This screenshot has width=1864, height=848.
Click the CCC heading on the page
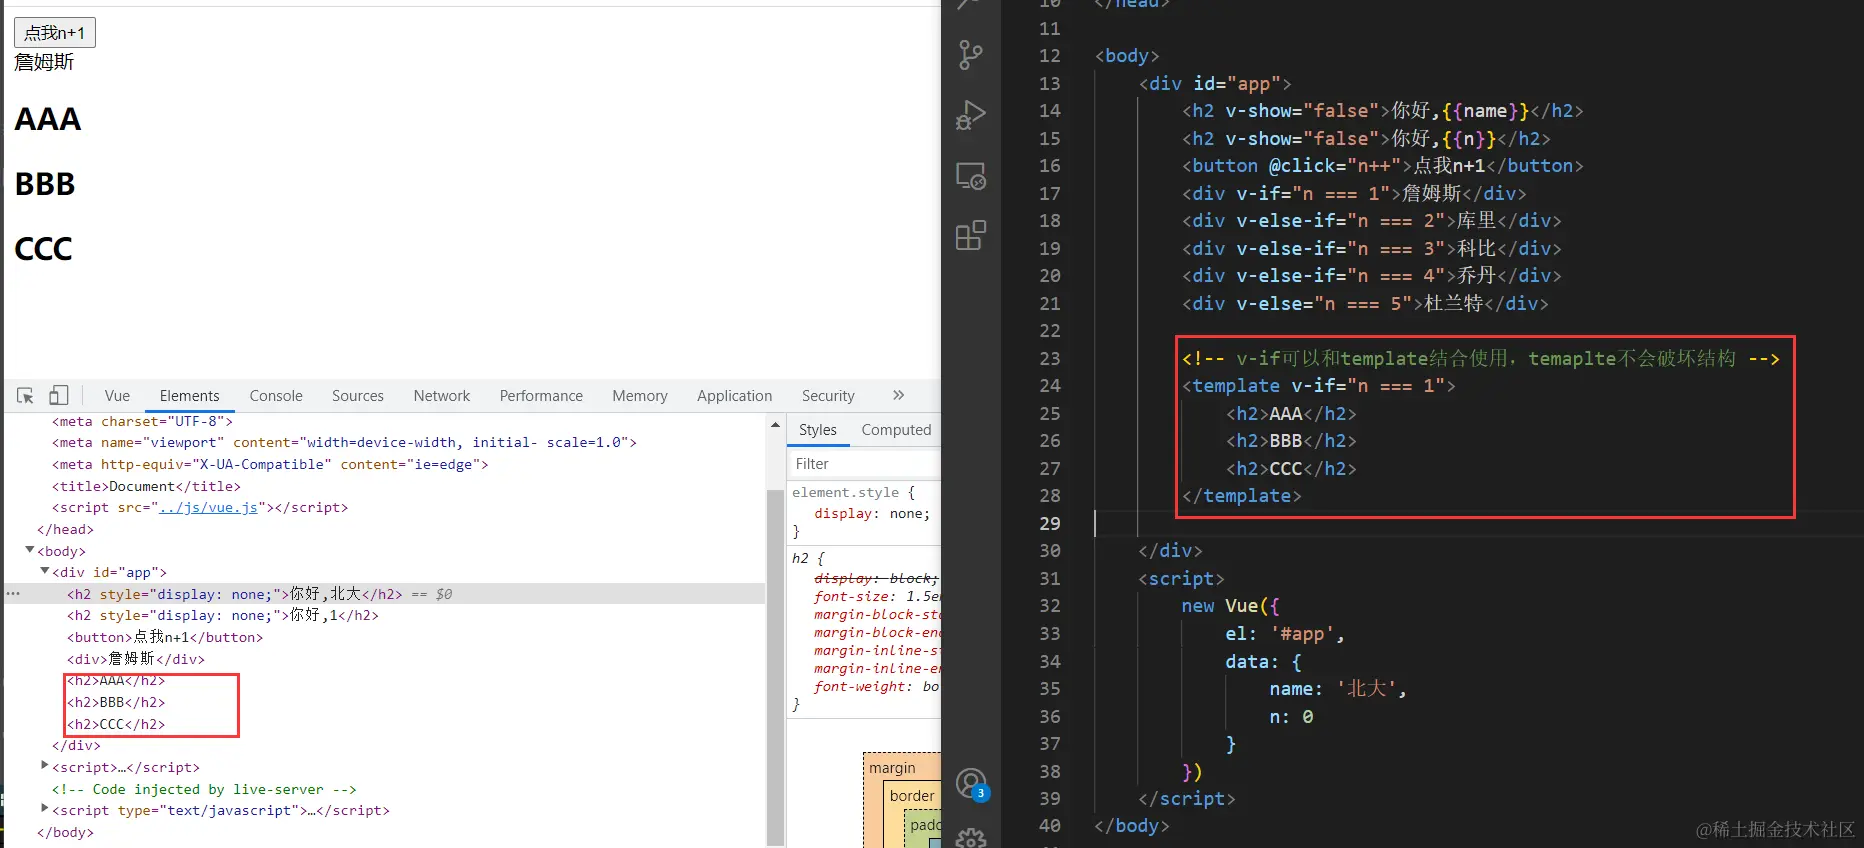click(43, 249)
